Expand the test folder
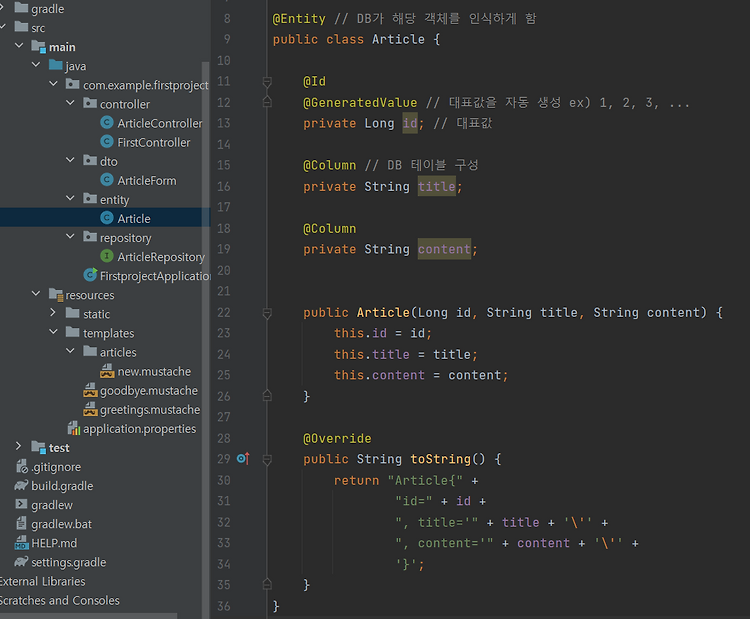 19,446
